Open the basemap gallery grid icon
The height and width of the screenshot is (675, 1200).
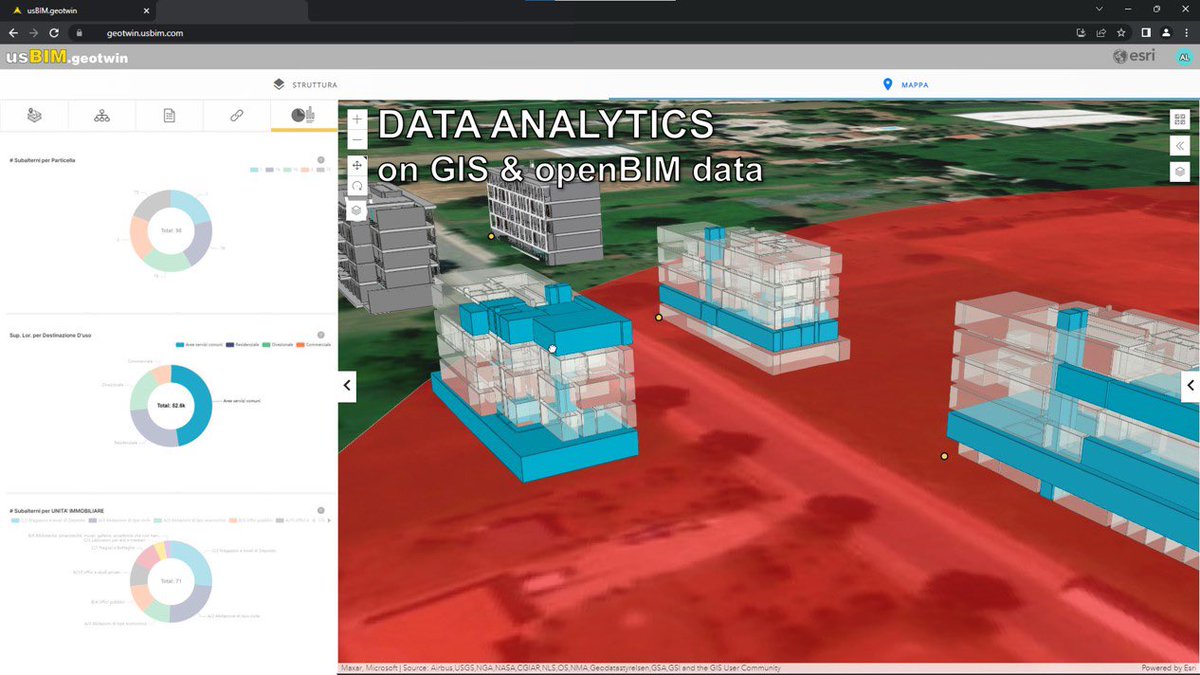tap(1181, 119)
